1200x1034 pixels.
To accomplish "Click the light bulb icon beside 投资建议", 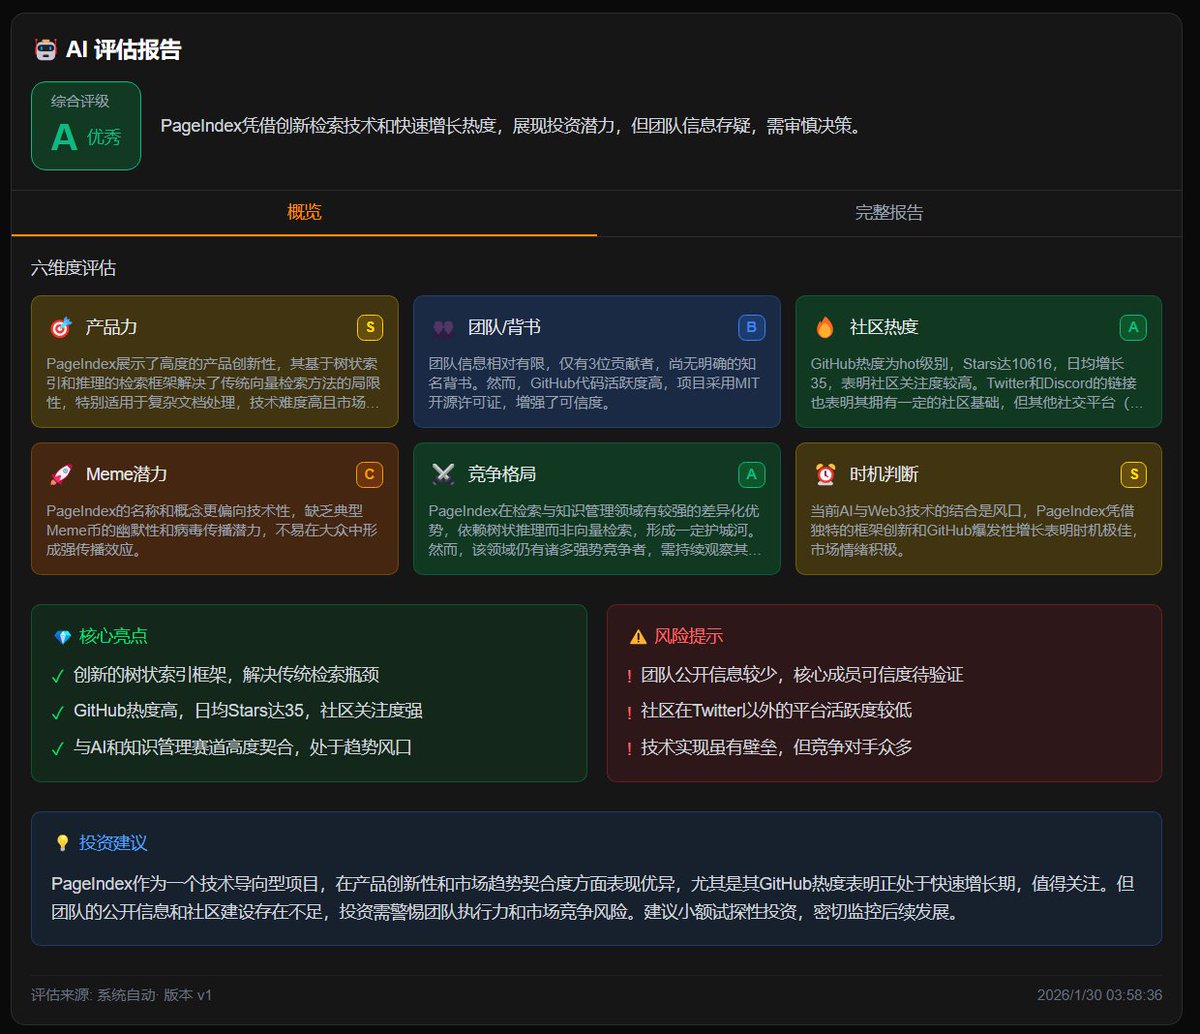I will pos(62,843).
